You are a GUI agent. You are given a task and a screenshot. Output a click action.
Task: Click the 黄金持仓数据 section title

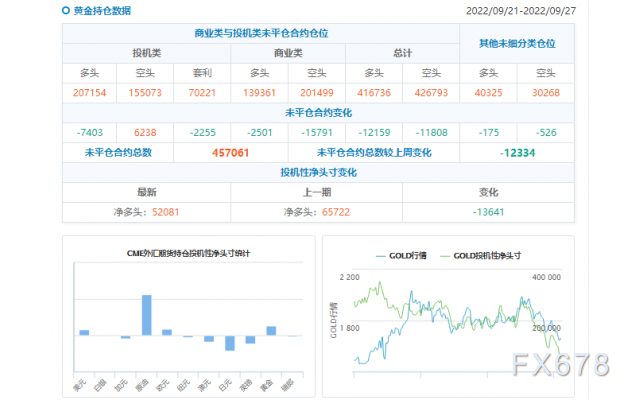[102, 11]
